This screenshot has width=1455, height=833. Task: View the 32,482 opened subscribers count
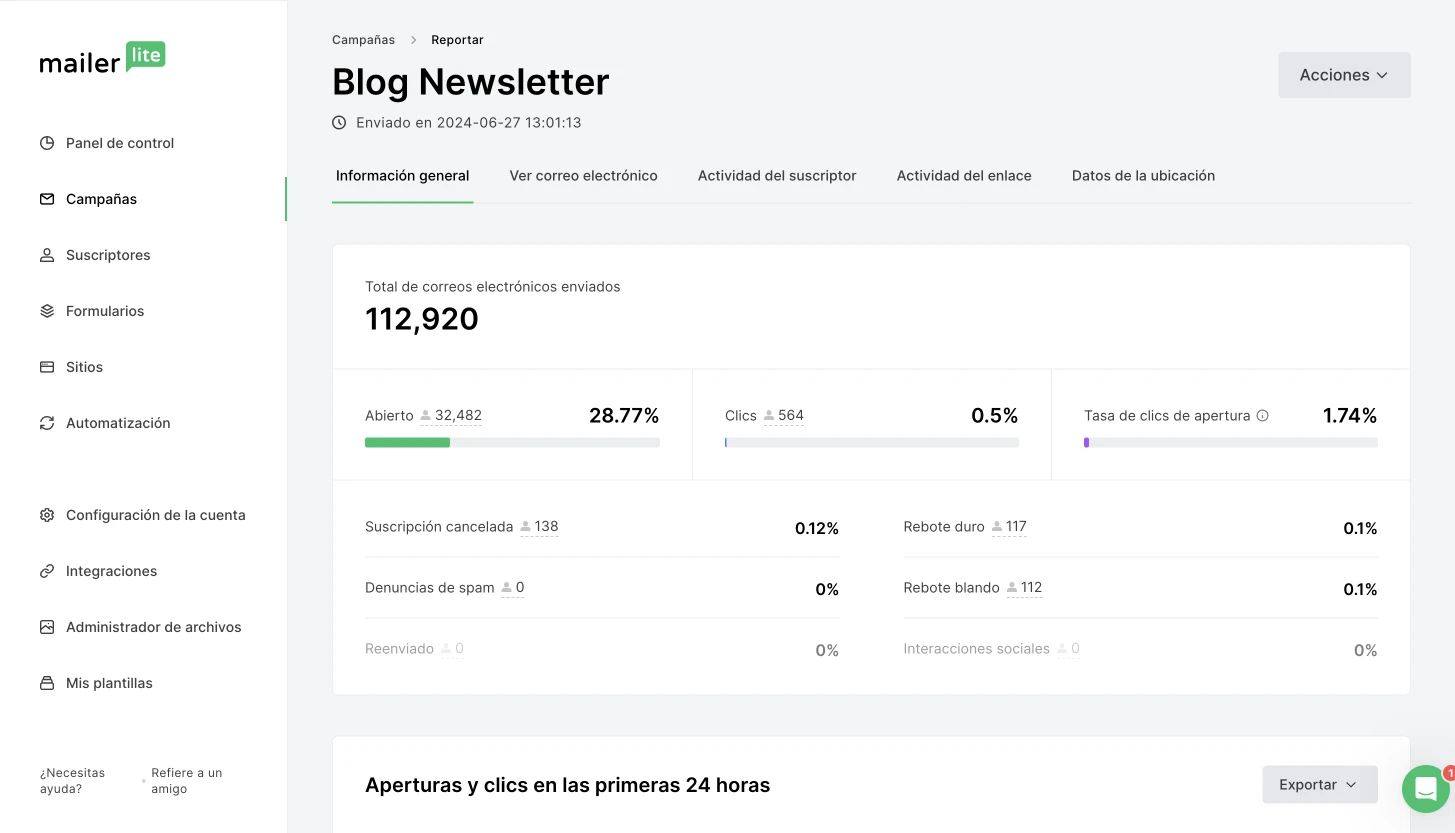click(457, 416)
